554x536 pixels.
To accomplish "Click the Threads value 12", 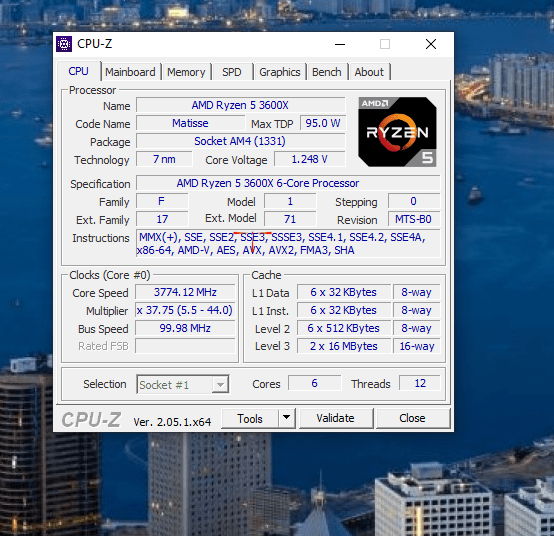I will tap(420, 383).
